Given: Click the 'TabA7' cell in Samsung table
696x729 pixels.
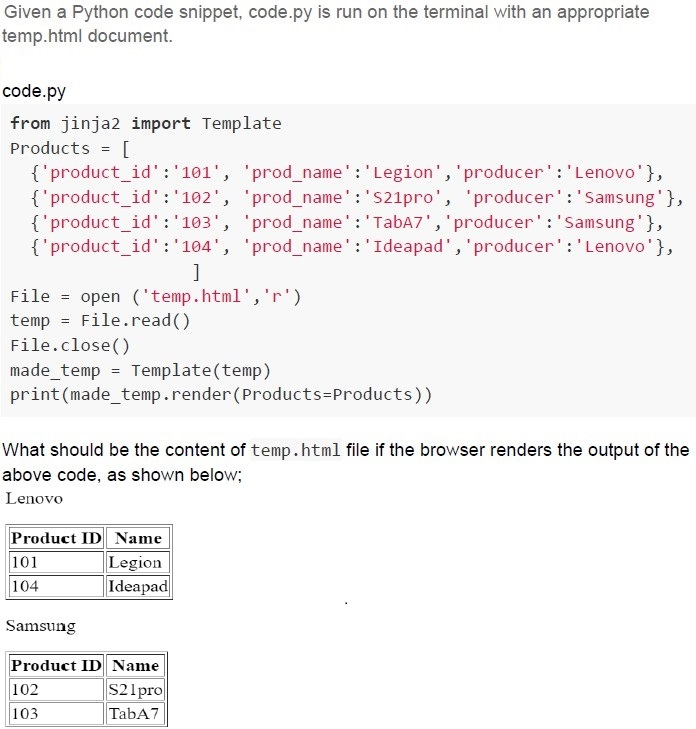Looking at the screenshot, I should point(135,713).
